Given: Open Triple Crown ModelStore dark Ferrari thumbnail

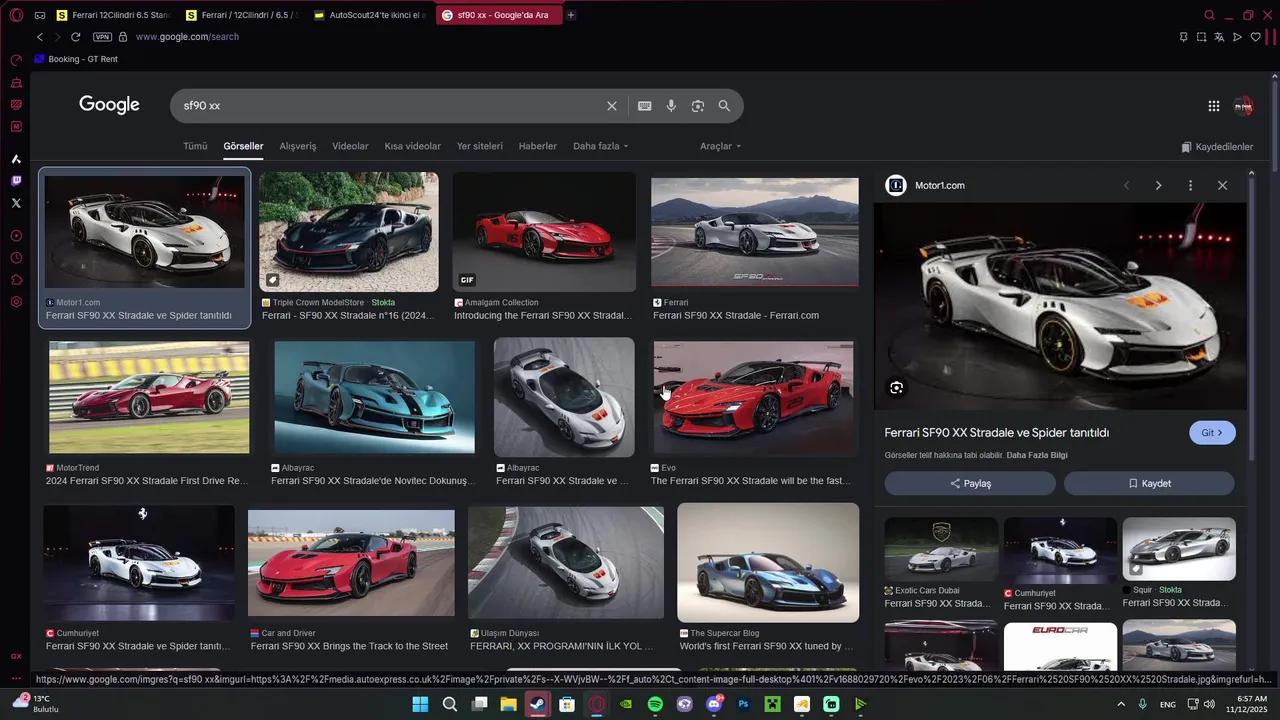Looking at the screenshot, I should click(348, 232).
